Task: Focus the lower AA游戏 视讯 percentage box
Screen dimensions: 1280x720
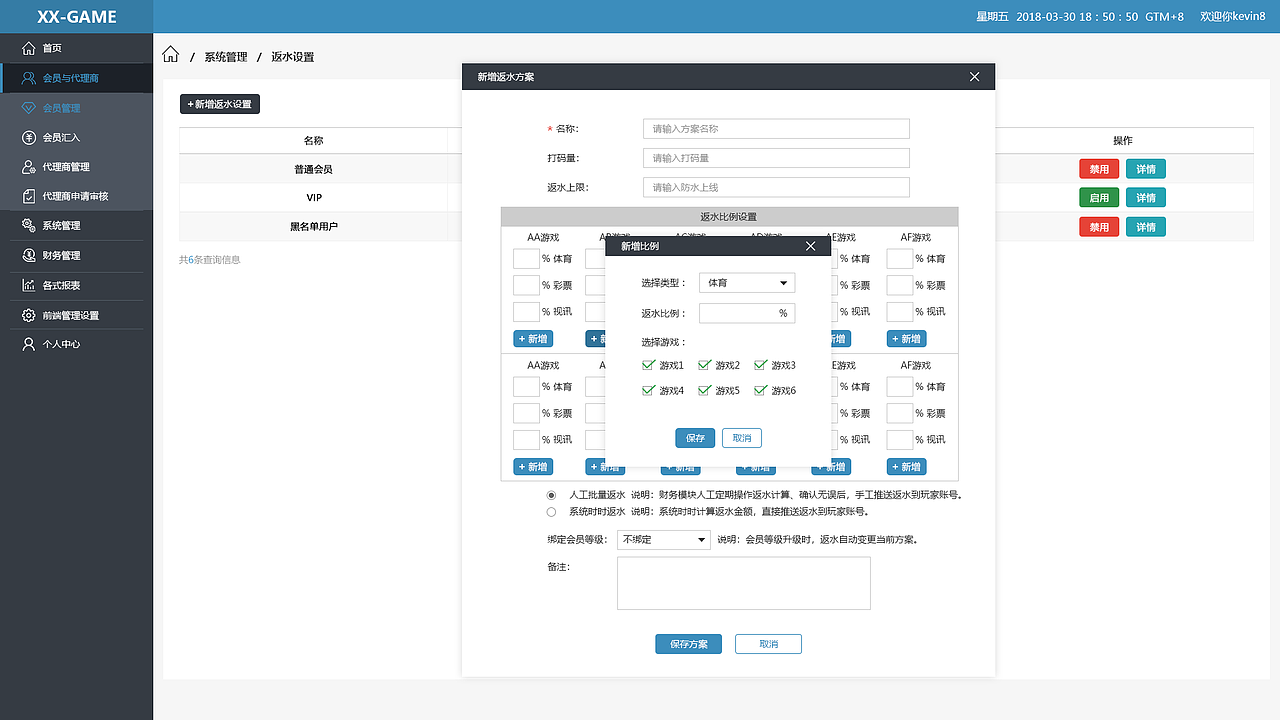Action: click(x=526, y=440)
